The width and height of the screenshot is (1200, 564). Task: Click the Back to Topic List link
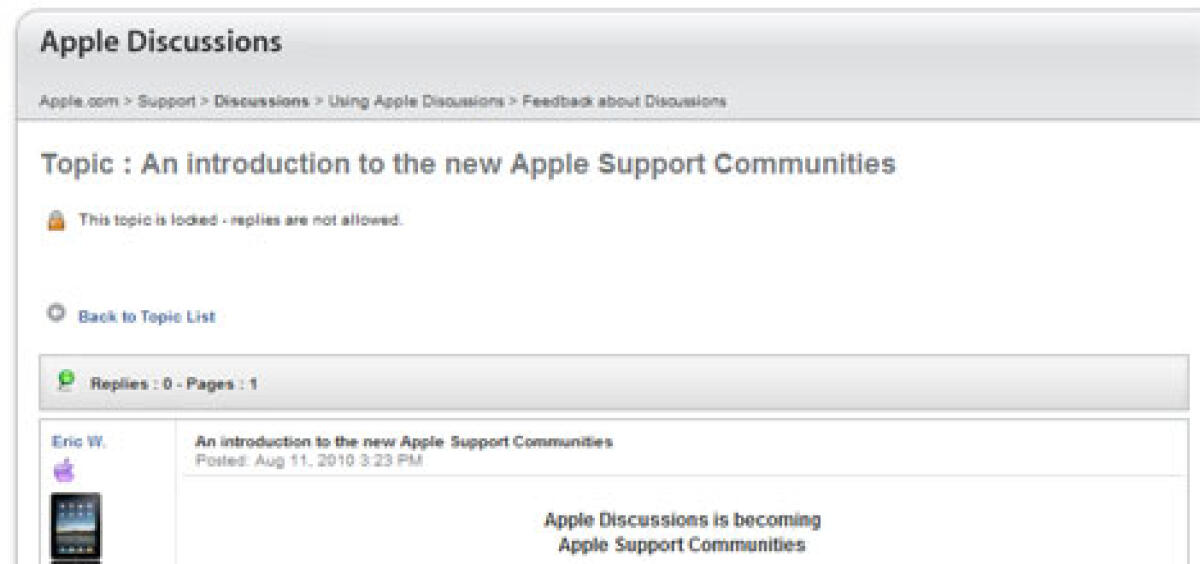click(x=147, y=317)
